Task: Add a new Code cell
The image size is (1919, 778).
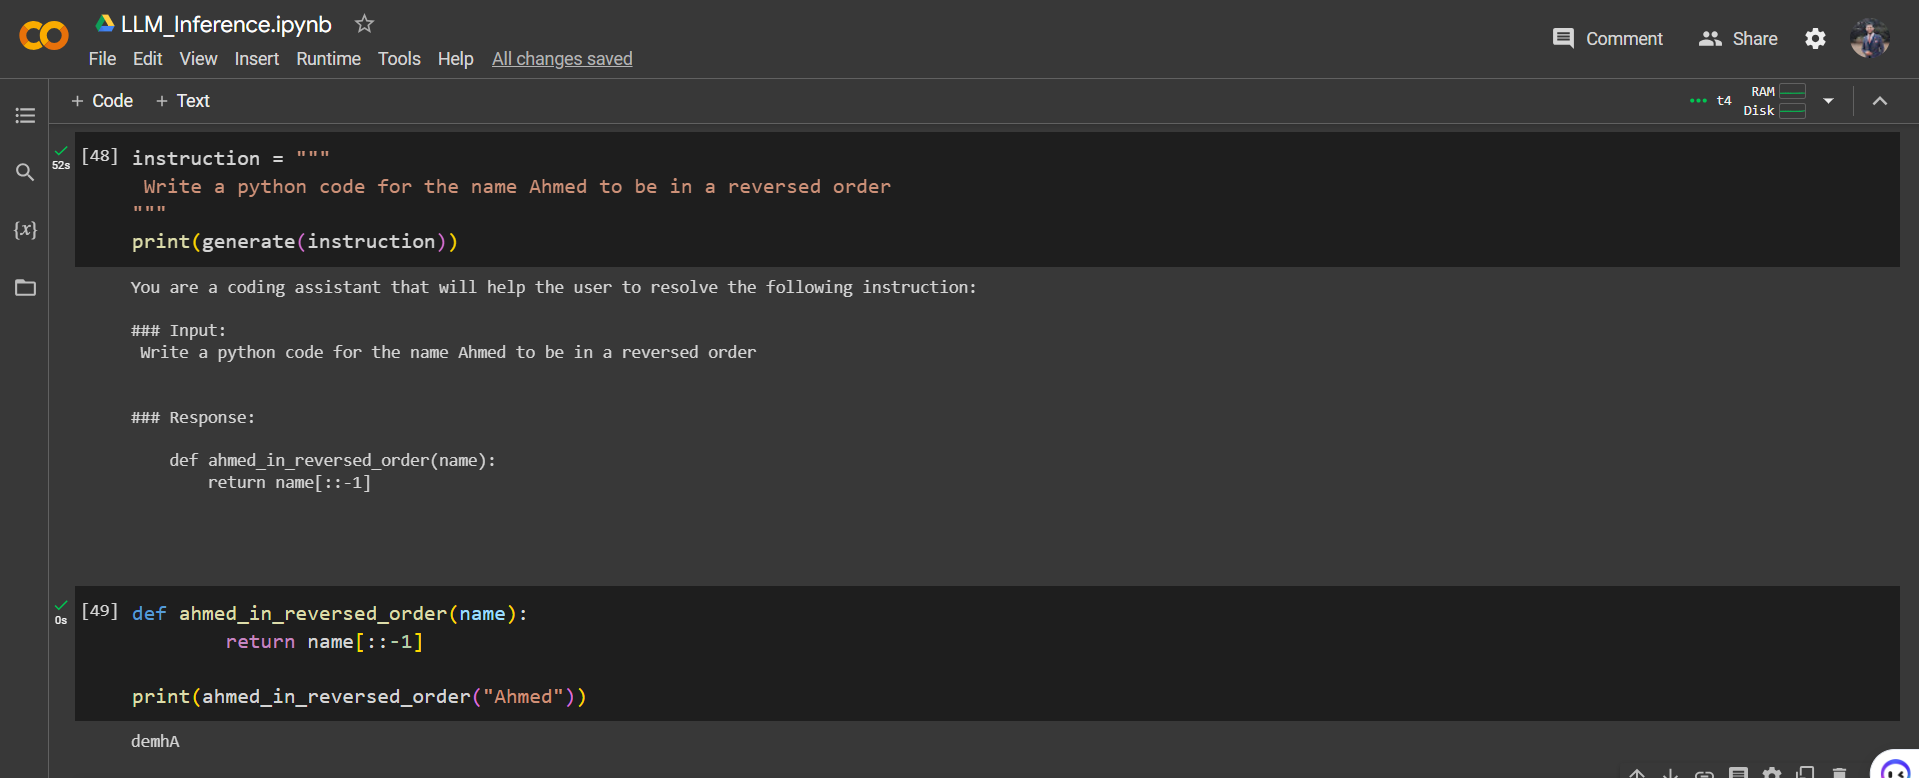Action: pos(102,101)
